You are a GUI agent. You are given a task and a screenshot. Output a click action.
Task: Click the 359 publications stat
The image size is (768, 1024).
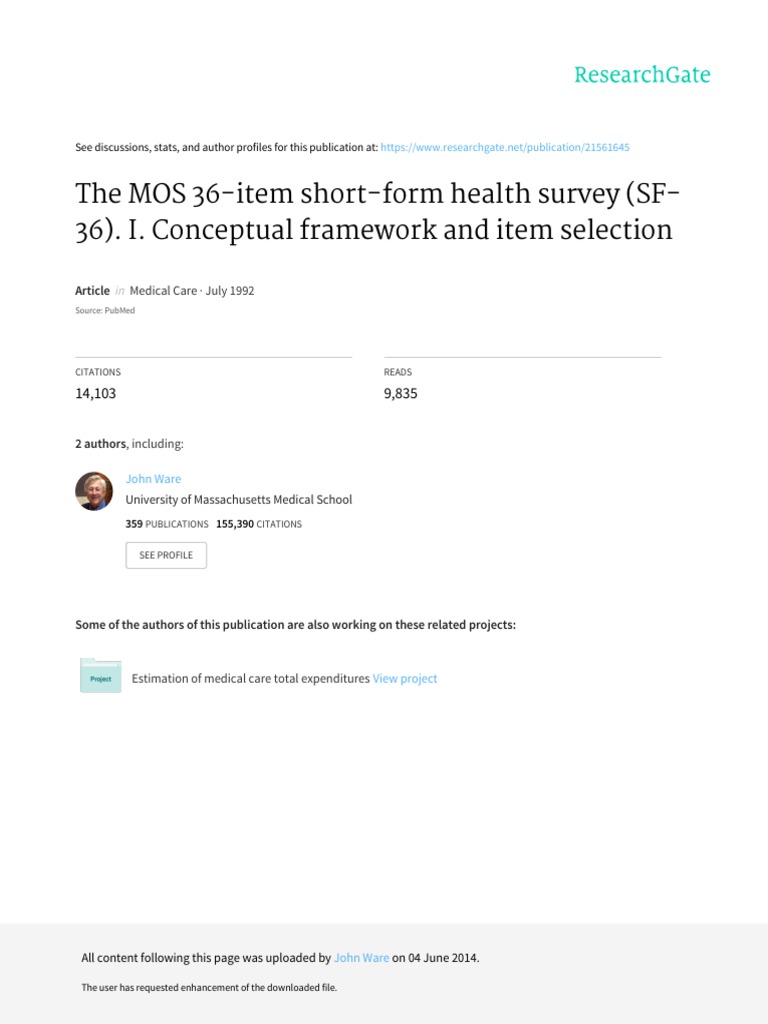pos(167,523)
